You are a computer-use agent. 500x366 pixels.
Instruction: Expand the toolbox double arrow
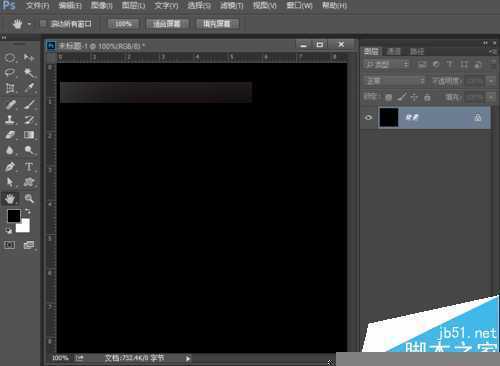pyautogui.click(x=4, y=38)
